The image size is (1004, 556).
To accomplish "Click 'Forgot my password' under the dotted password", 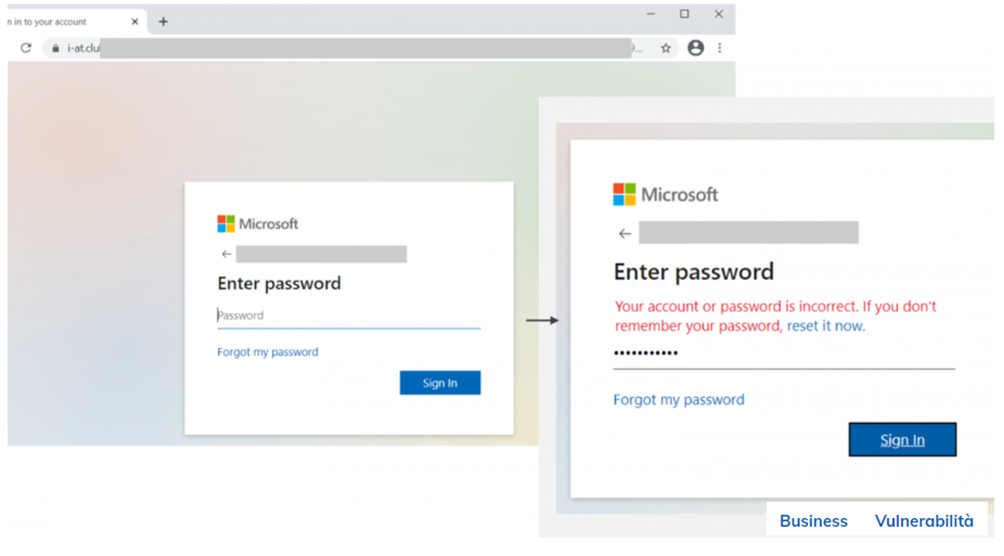I will click(x=679, y=400).
